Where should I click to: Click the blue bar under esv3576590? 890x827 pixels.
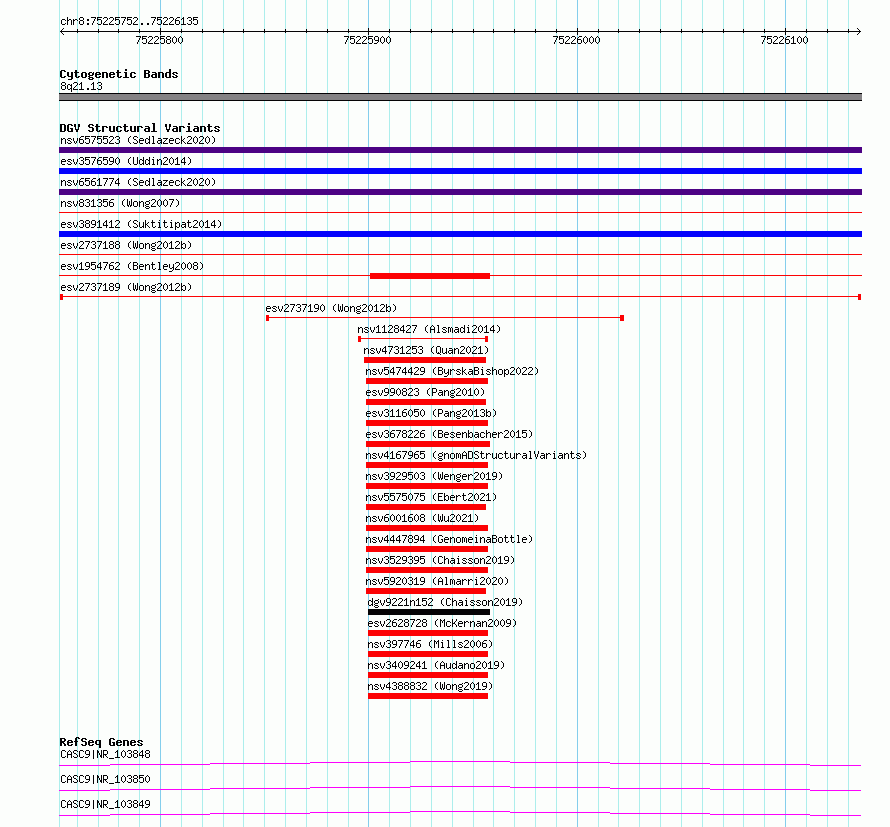pyautogui.click(x=460, y=171)
